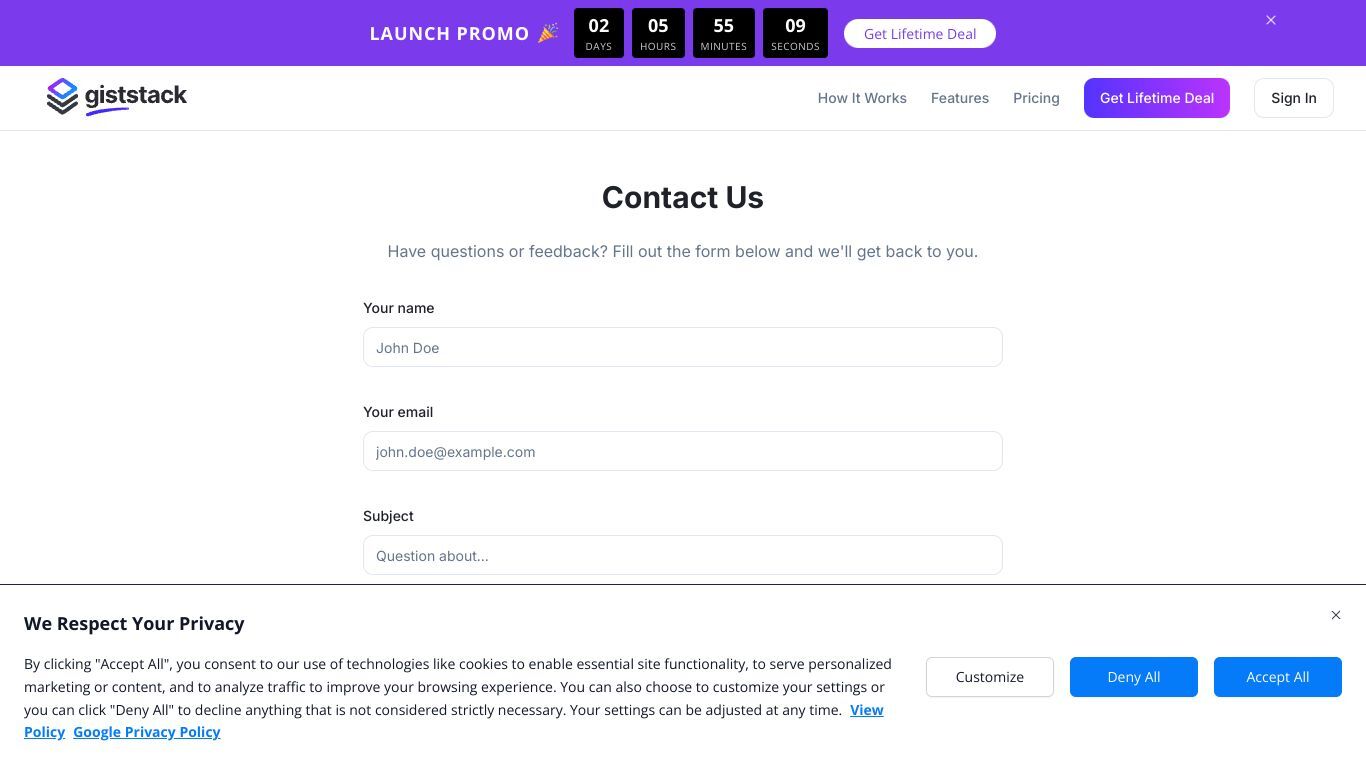Screen dimensions: 1366x768
Task: Close the privacy consent banner
Action: [1336, 615]
